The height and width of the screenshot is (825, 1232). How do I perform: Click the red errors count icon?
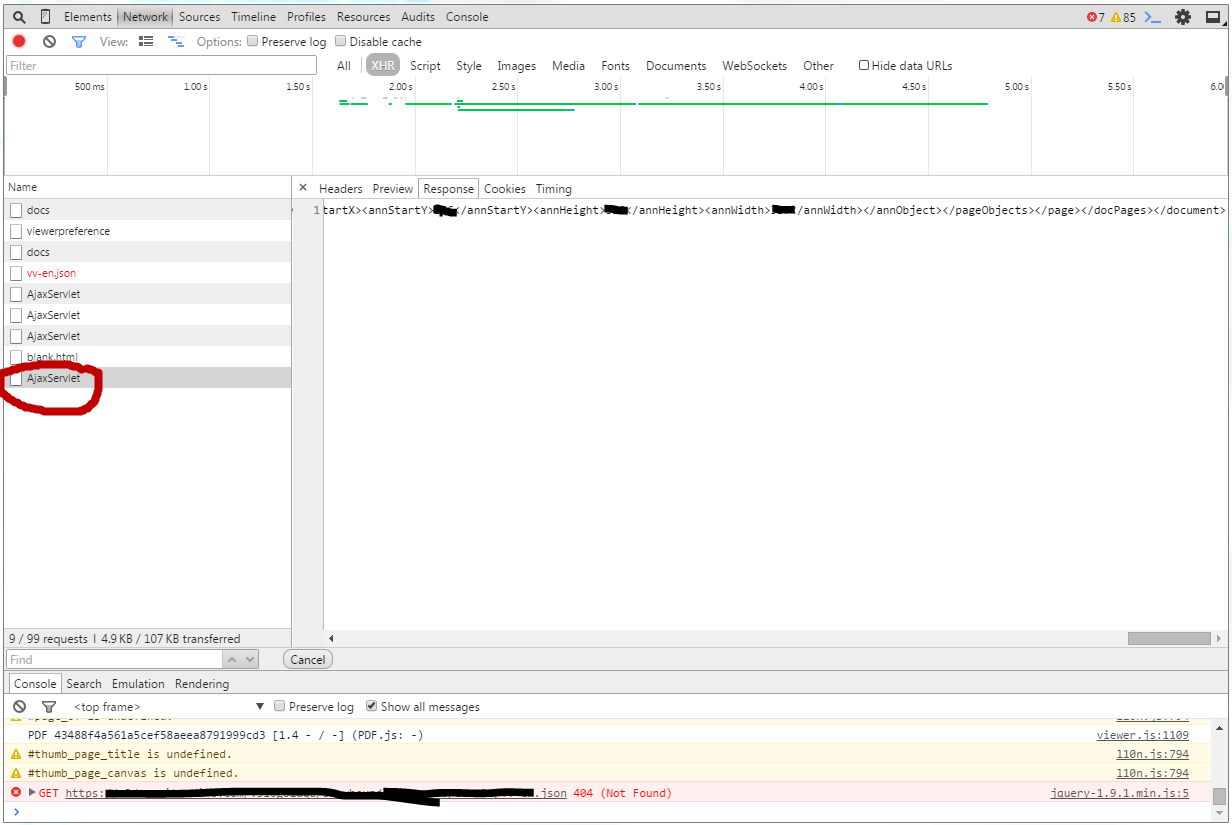(x=1092, y=17)
